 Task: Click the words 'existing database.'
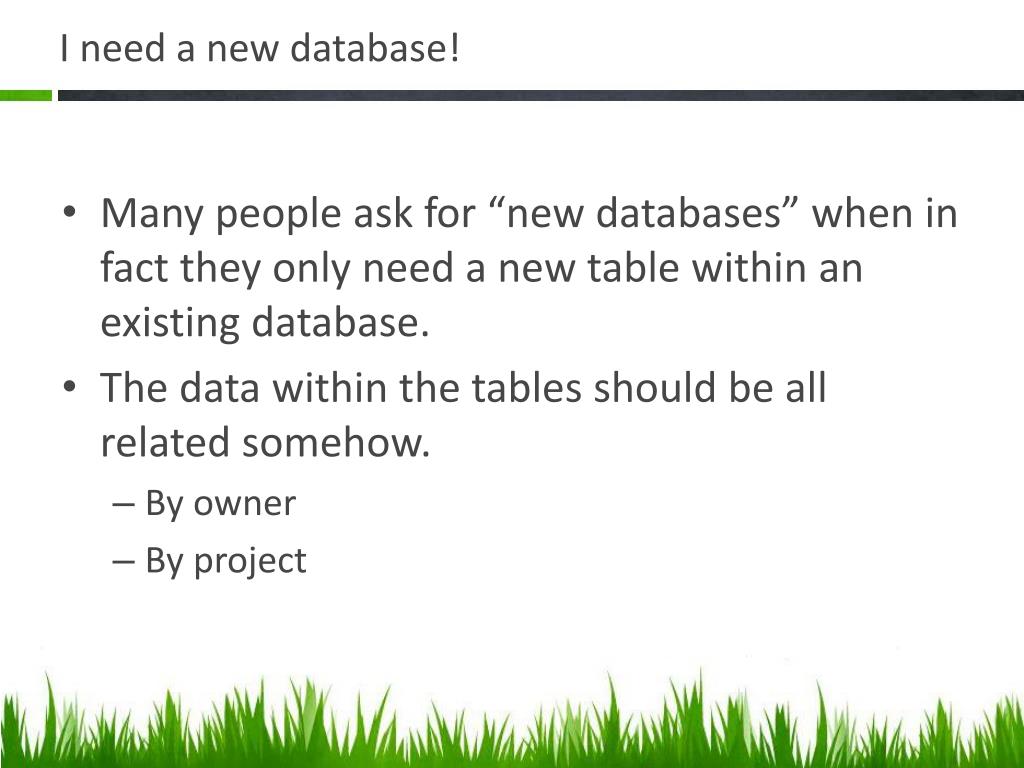[x=264, y=323]
